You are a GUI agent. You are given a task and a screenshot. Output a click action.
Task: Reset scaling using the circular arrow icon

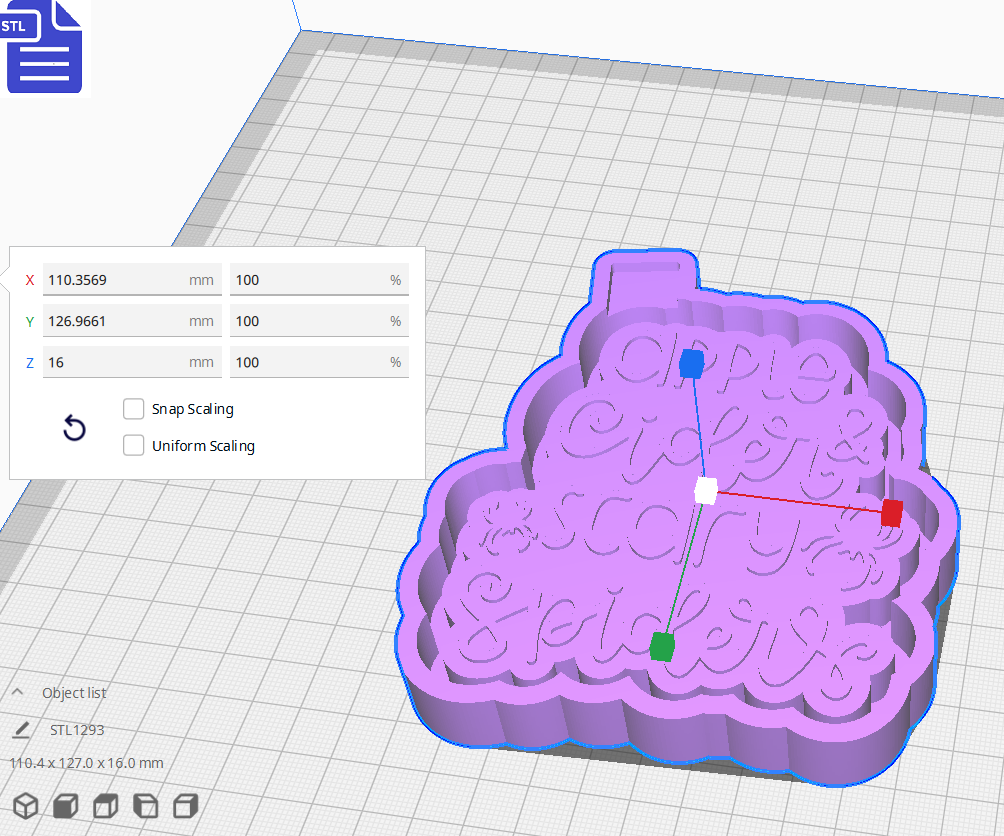[73, 428]
